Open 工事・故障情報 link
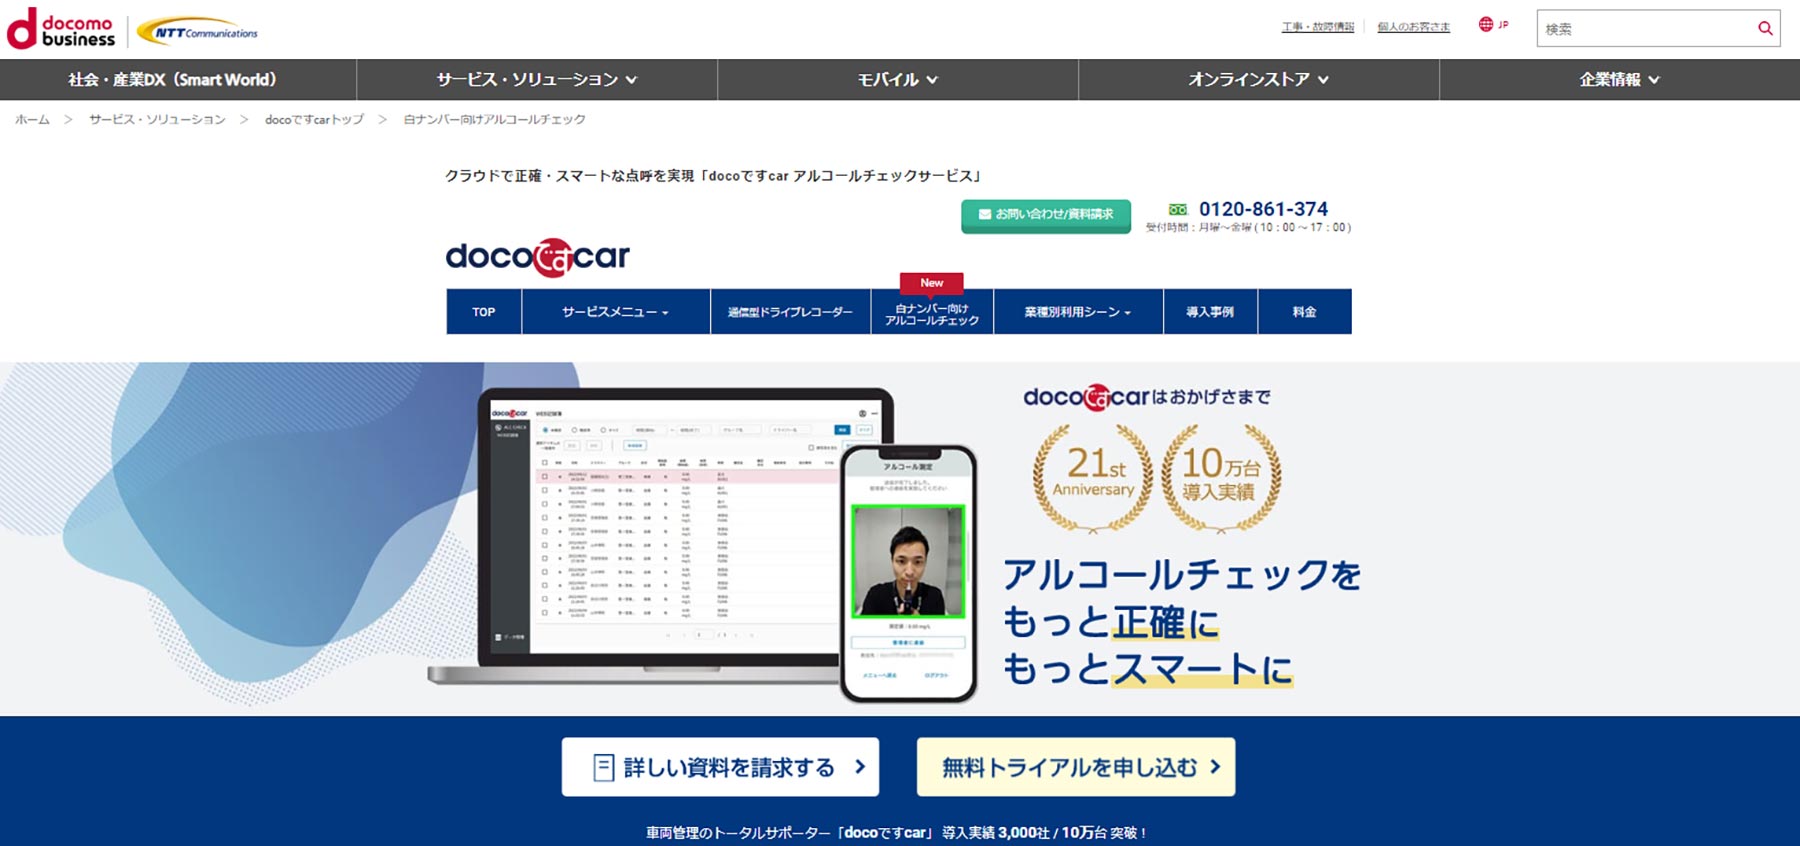The image size is (1800, 846). point(1318,27)
